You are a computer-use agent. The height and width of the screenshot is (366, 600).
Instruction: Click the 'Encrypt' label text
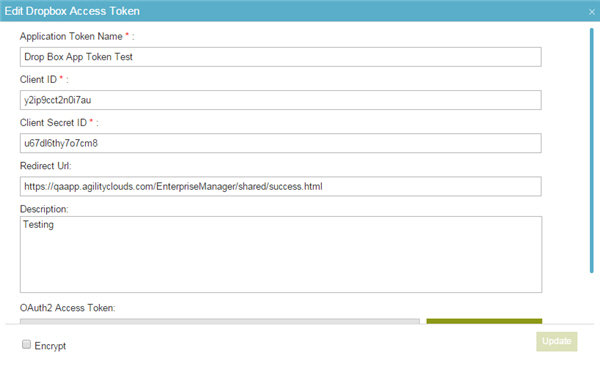coord(50,346)
